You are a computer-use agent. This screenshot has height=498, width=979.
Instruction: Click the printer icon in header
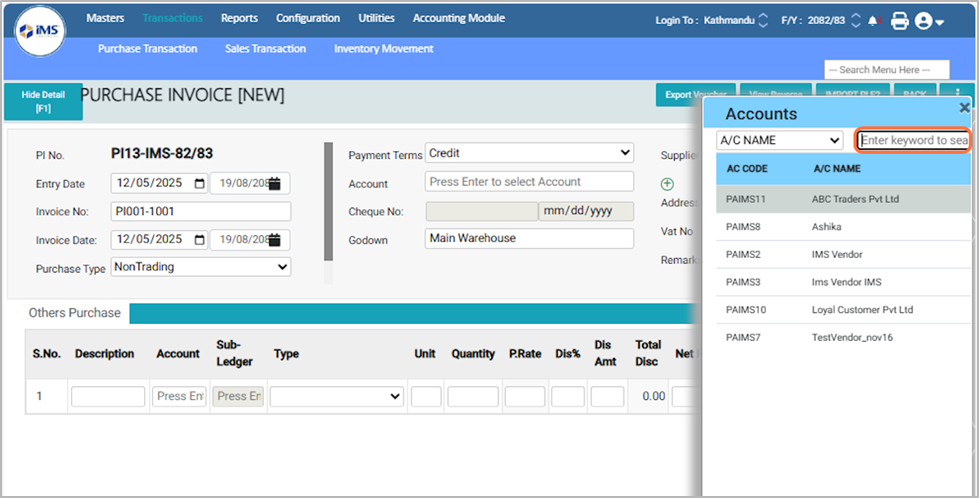pos(899,20)
